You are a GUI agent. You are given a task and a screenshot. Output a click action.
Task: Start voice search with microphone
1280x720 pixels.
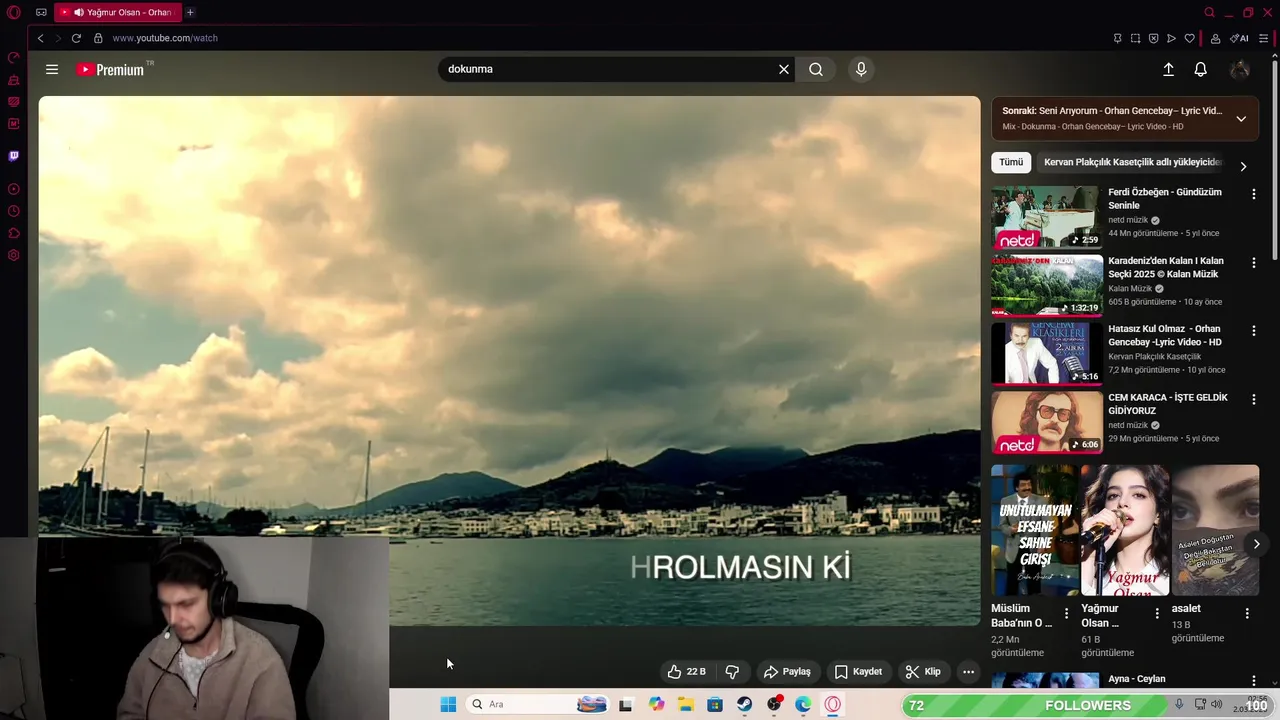click(x=861, y=69)
